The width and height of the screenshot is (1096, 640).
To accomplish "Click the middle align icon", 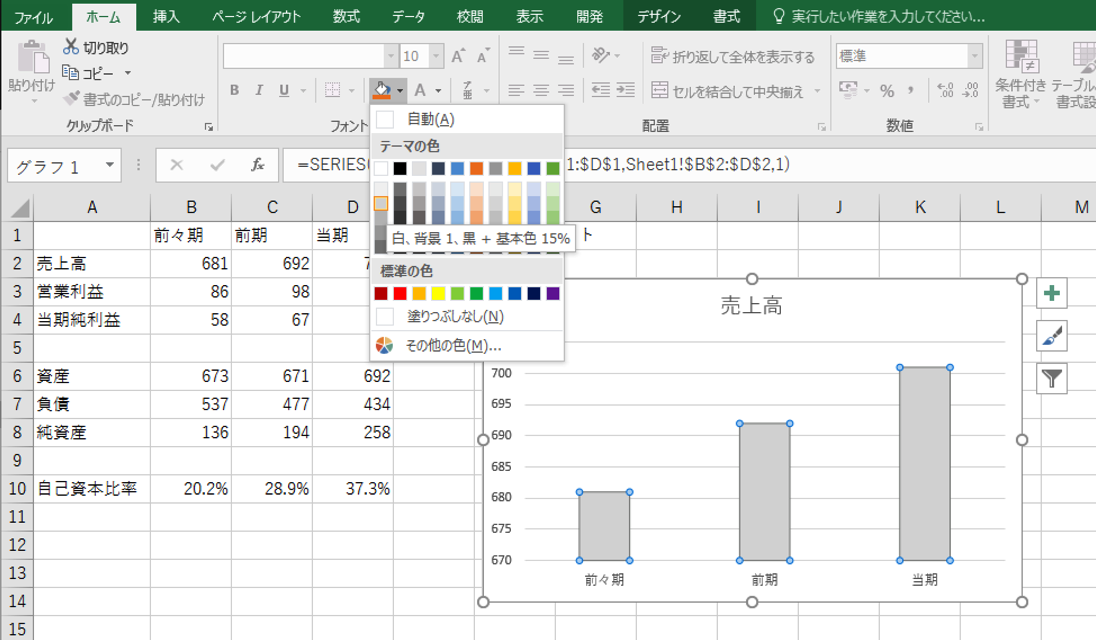I will [541, 55].
